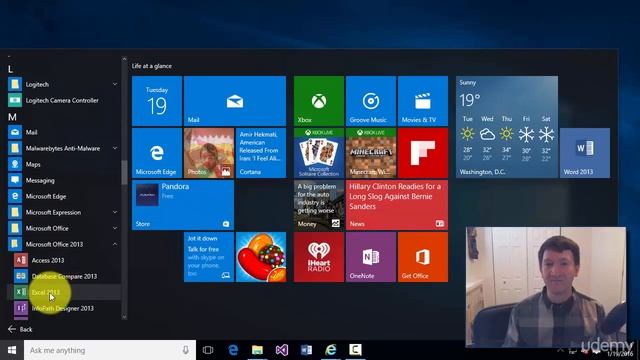Open the Flipboard tile

pyautogui.click(x=423, y=153)
